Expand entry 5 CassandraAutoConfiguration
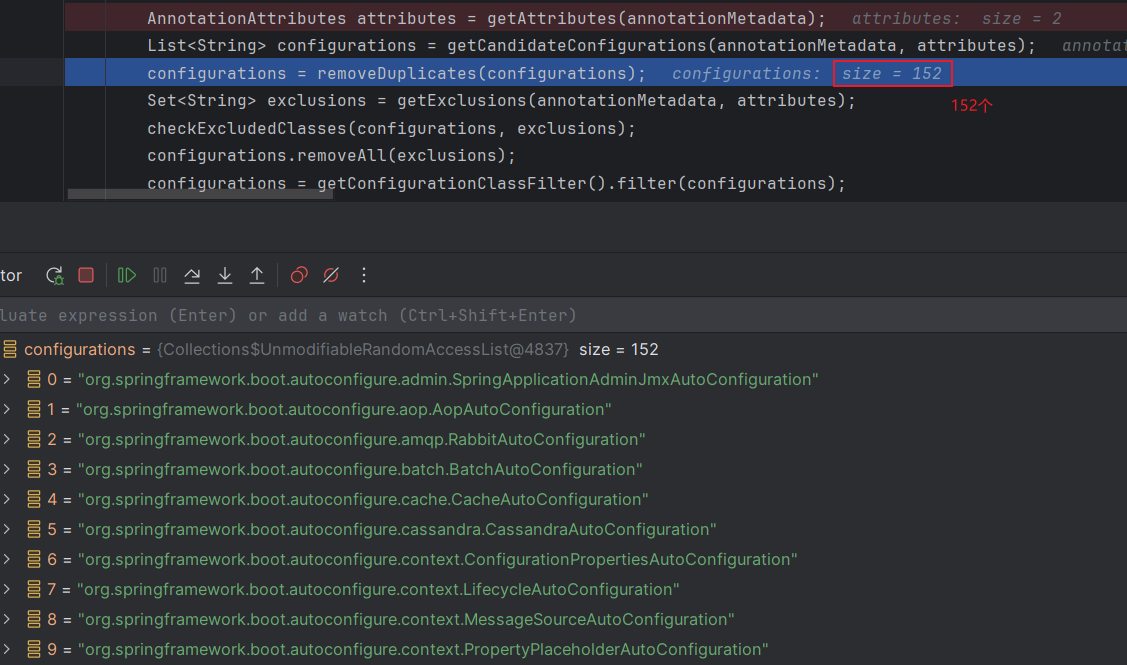1127x665 pixels. (6, 529)
